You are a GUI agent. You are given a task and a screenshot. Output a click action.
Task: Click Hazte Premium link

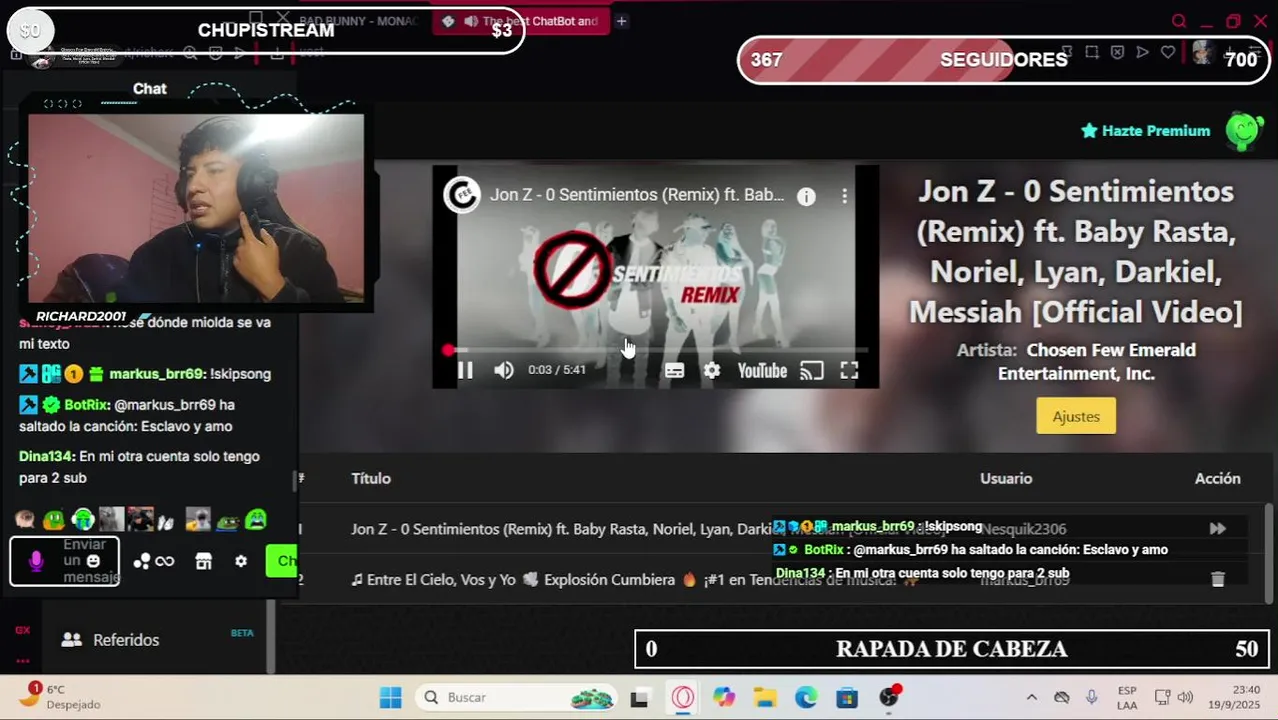coord(1146,131)
